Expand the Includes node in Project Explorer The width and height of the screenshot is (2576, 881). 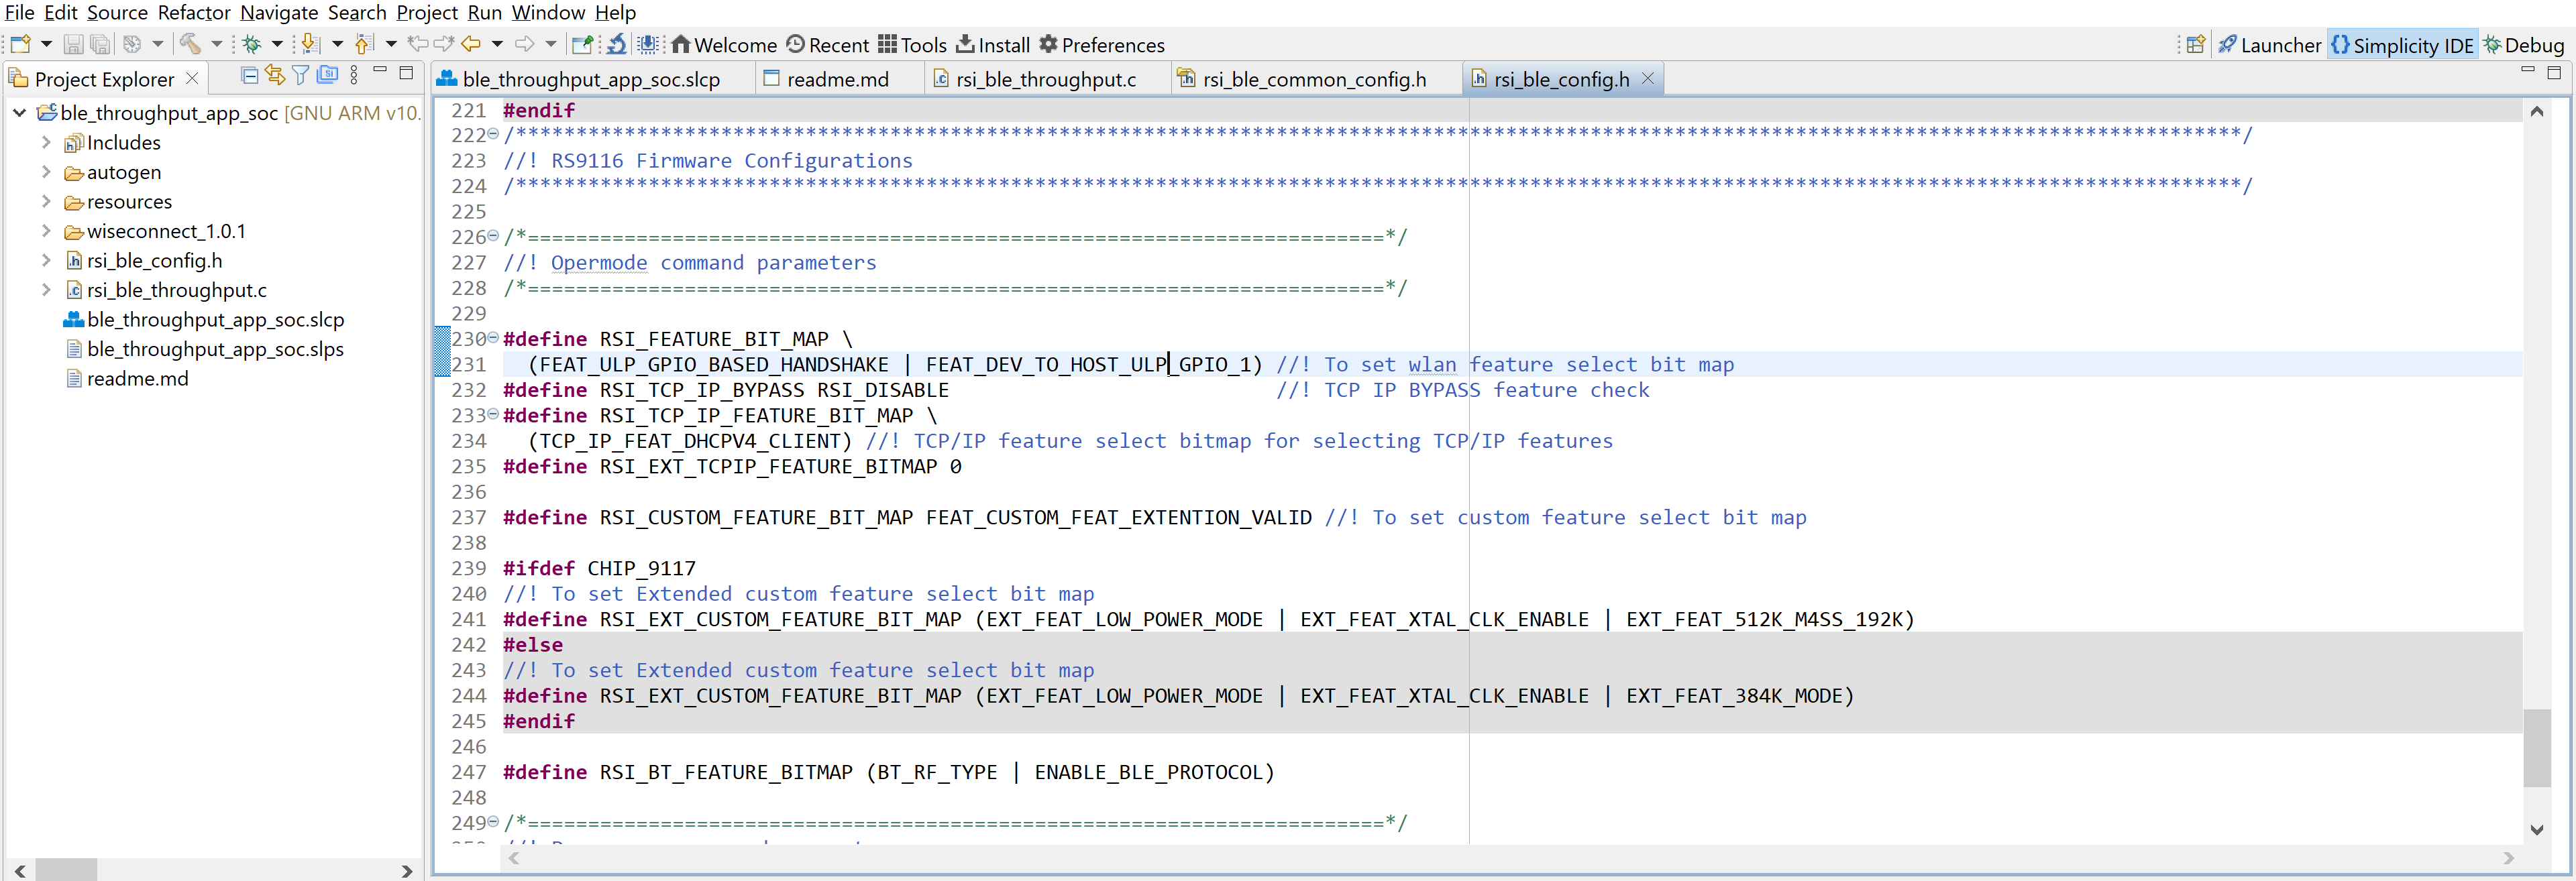coord(46,142)
